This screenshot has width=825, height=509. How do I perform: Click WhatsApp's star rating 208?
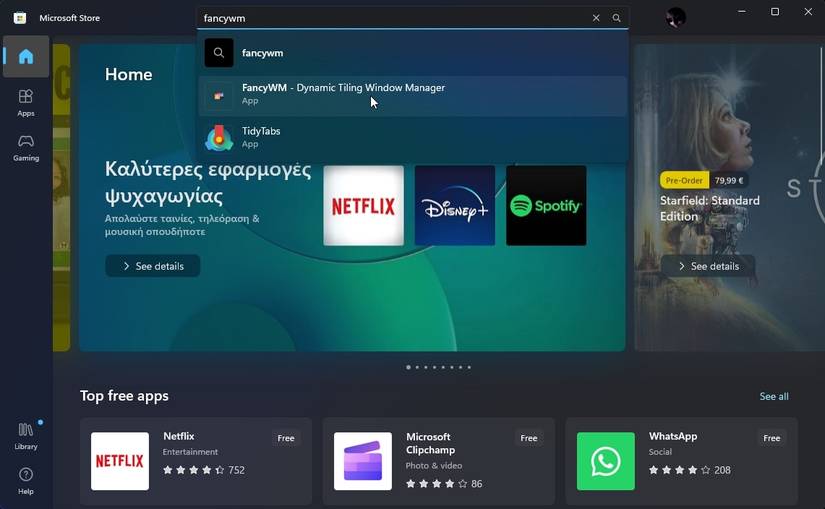689,470
